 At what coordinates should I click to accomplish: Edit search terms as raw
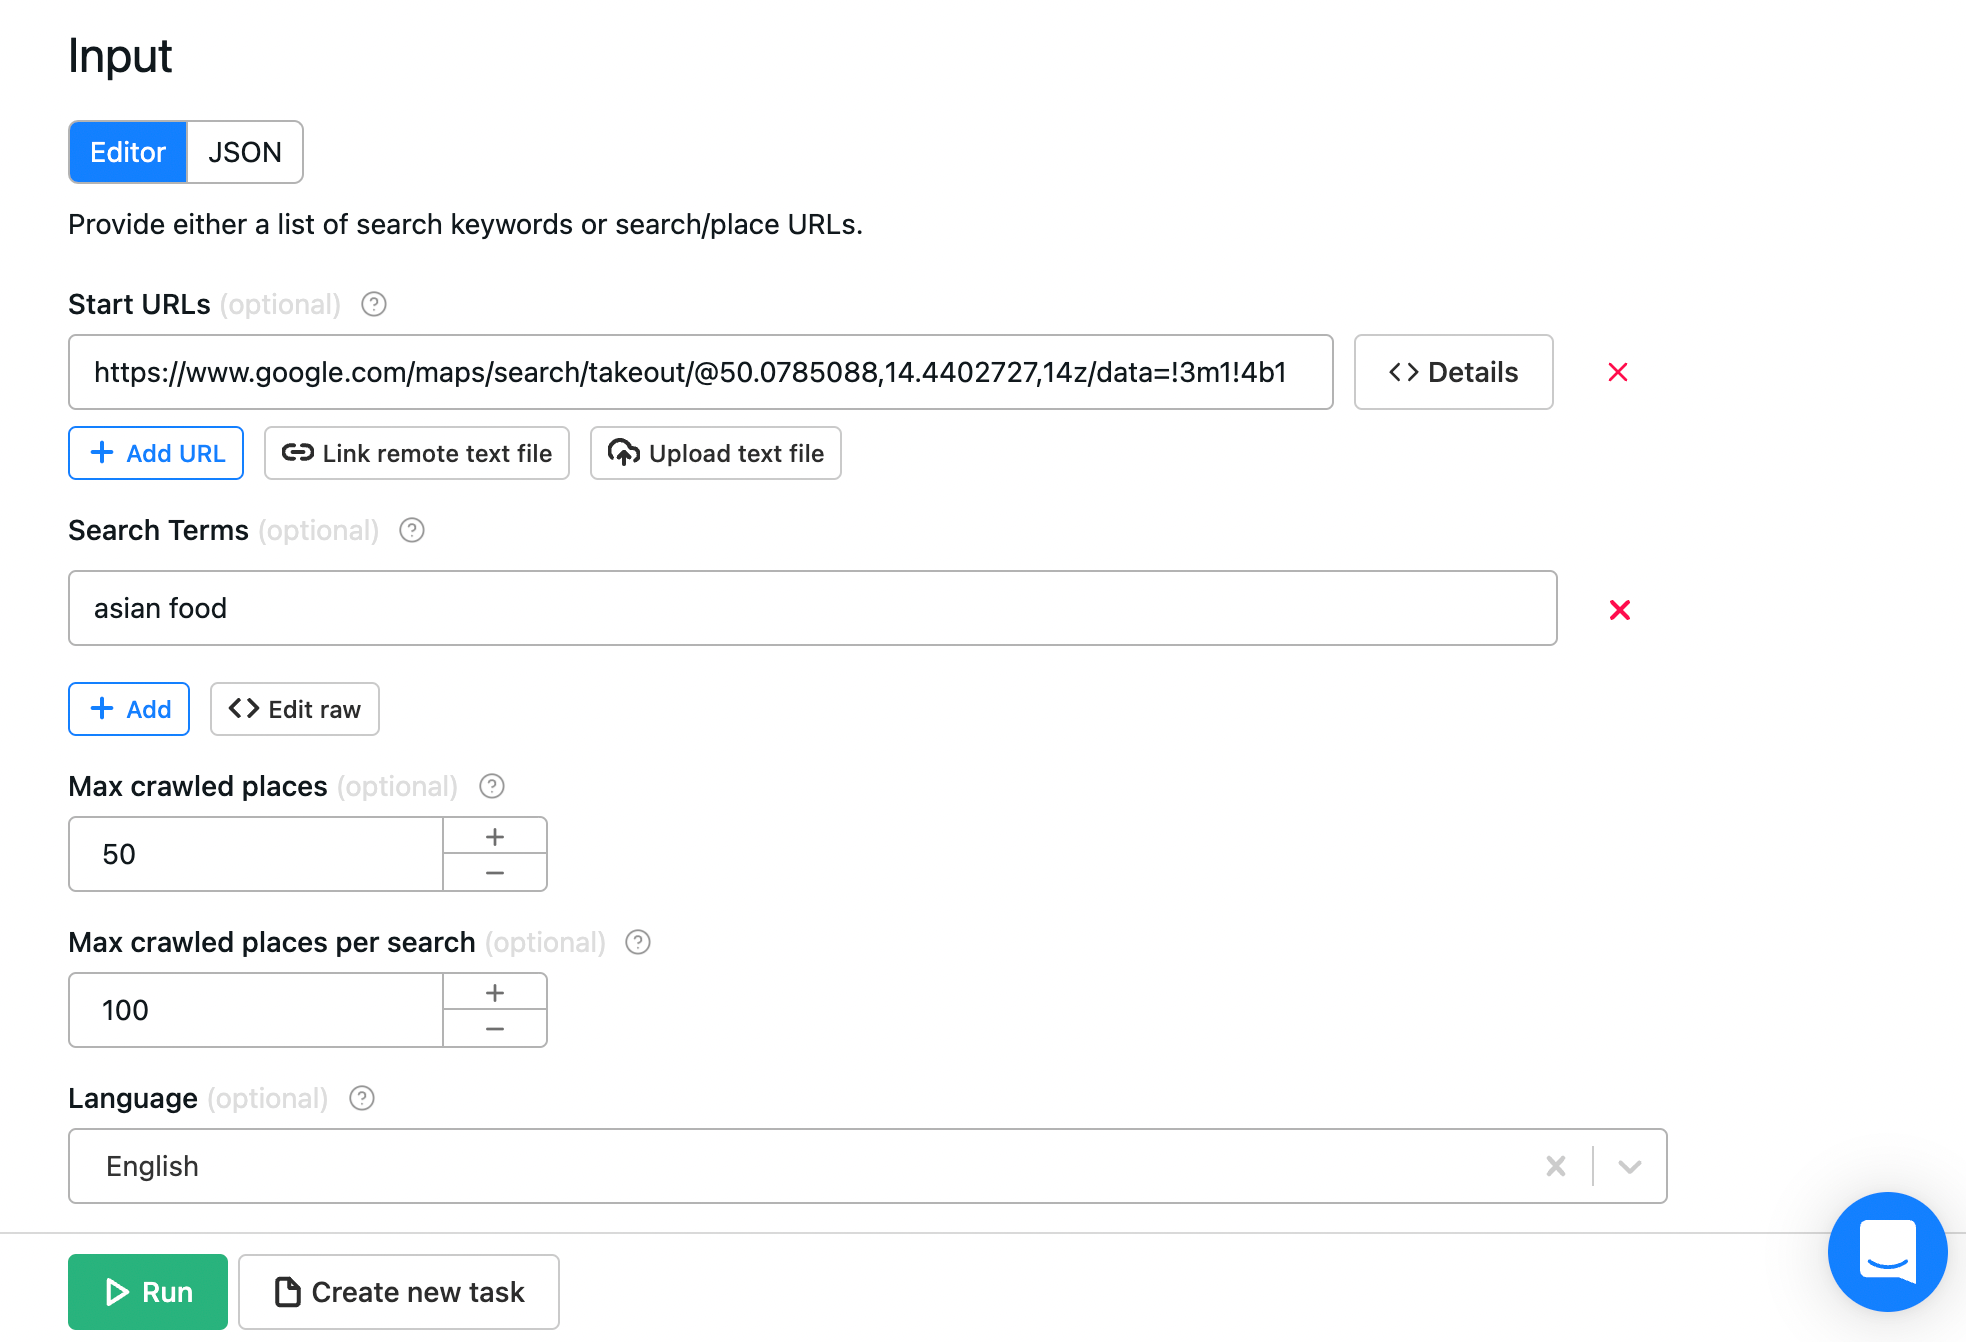(x=295, y=709)
